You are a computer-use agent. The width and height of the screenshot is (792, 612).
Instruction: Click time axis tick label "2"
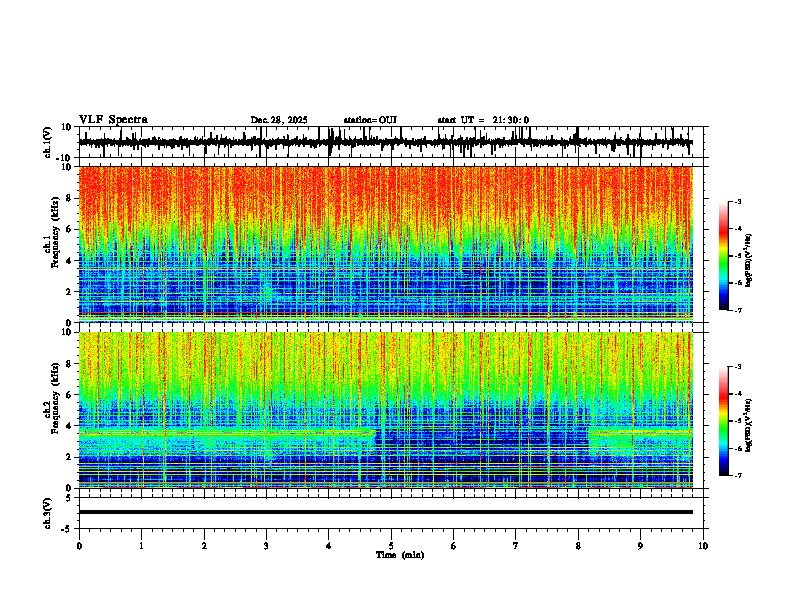tap(204, 546)
